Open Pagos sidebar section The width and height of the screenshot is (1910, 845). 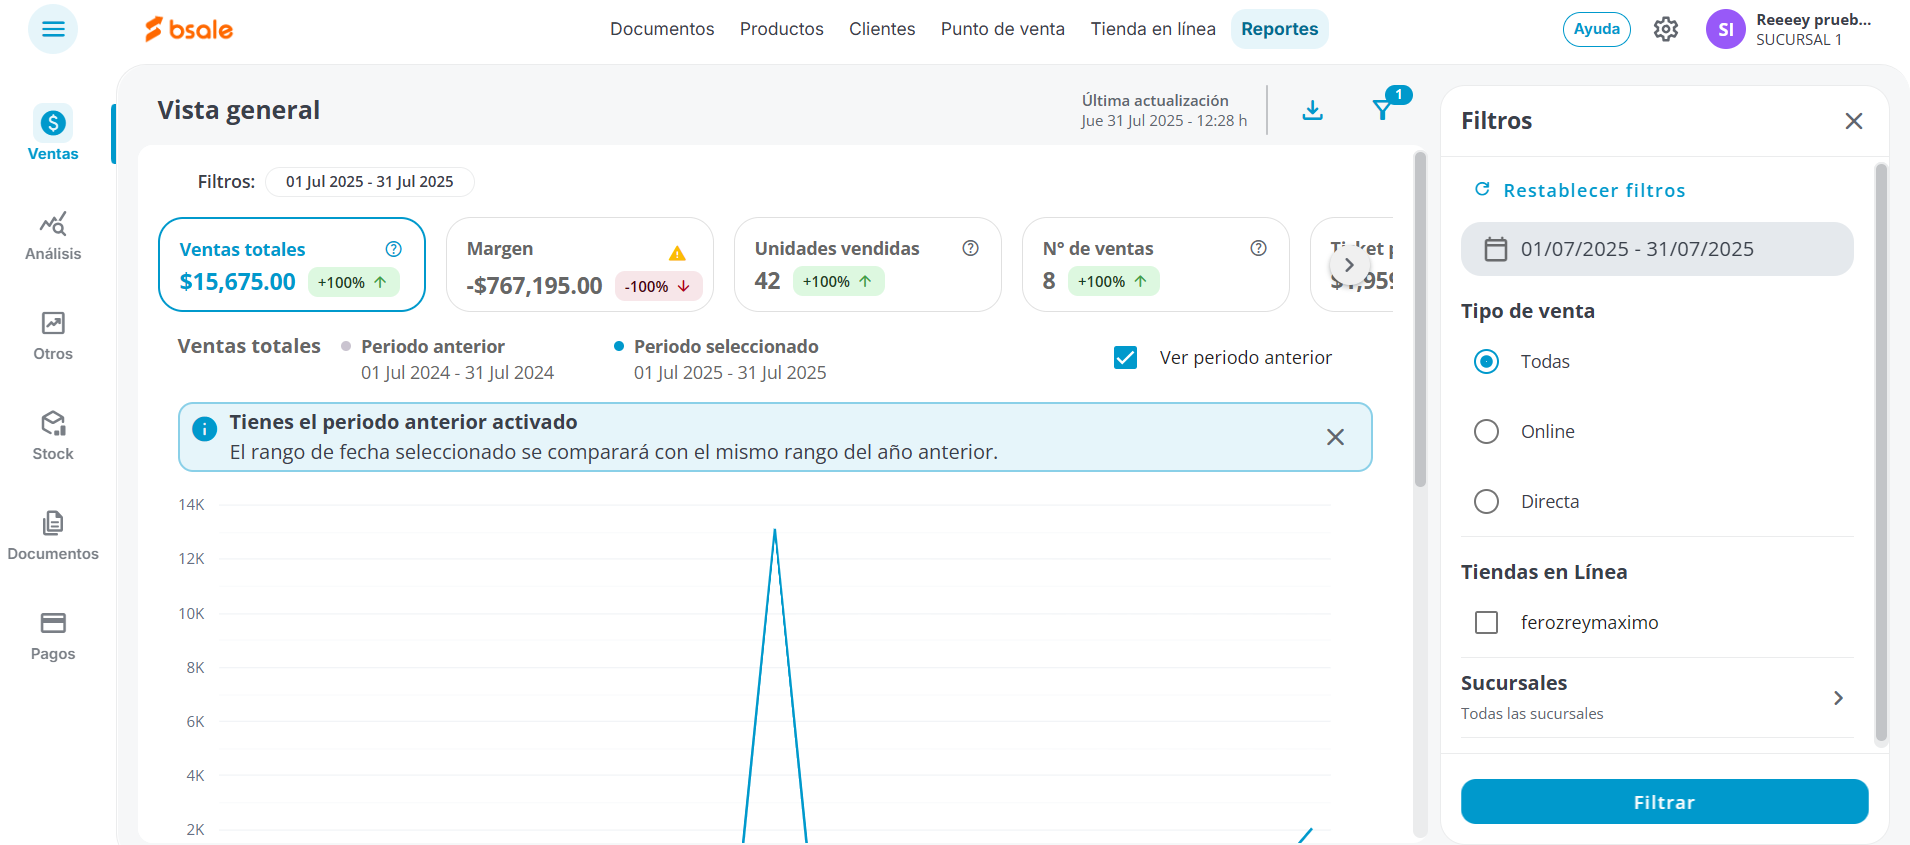[53, 636]
